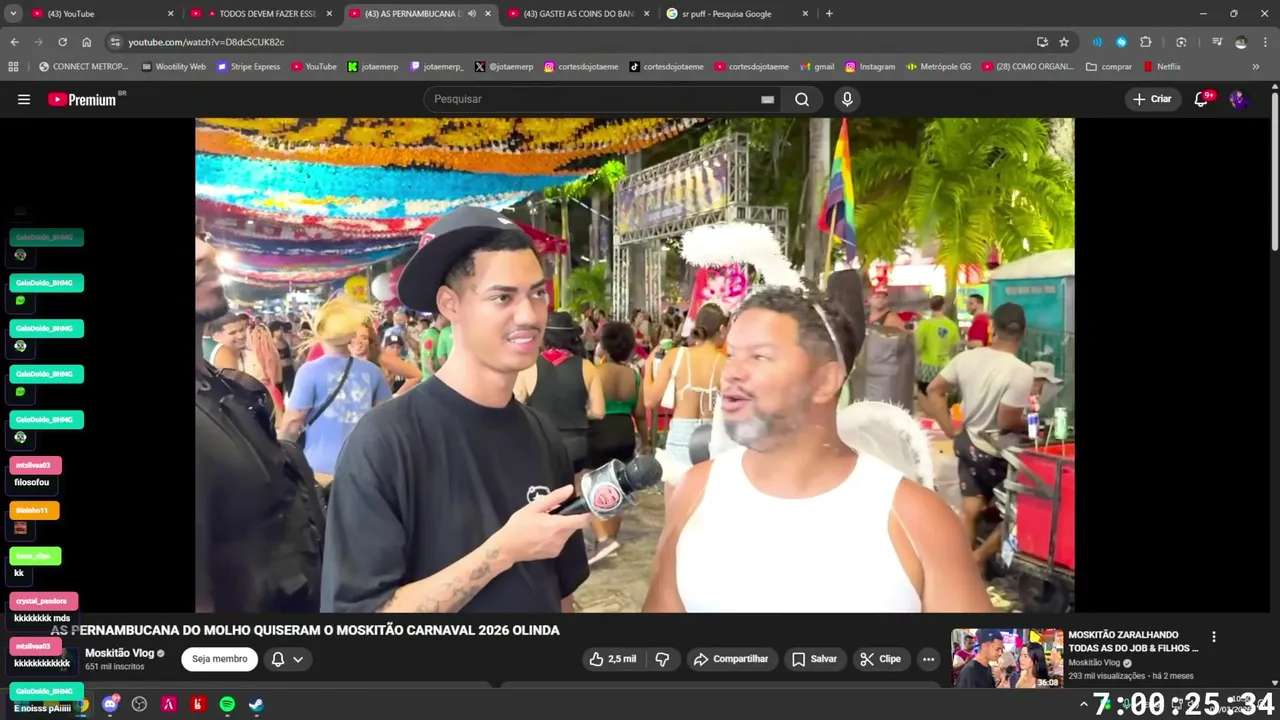Open CONNECT METROP... bookmark
The height and width of the screenshot is (720, 1280).
(83, 67)
